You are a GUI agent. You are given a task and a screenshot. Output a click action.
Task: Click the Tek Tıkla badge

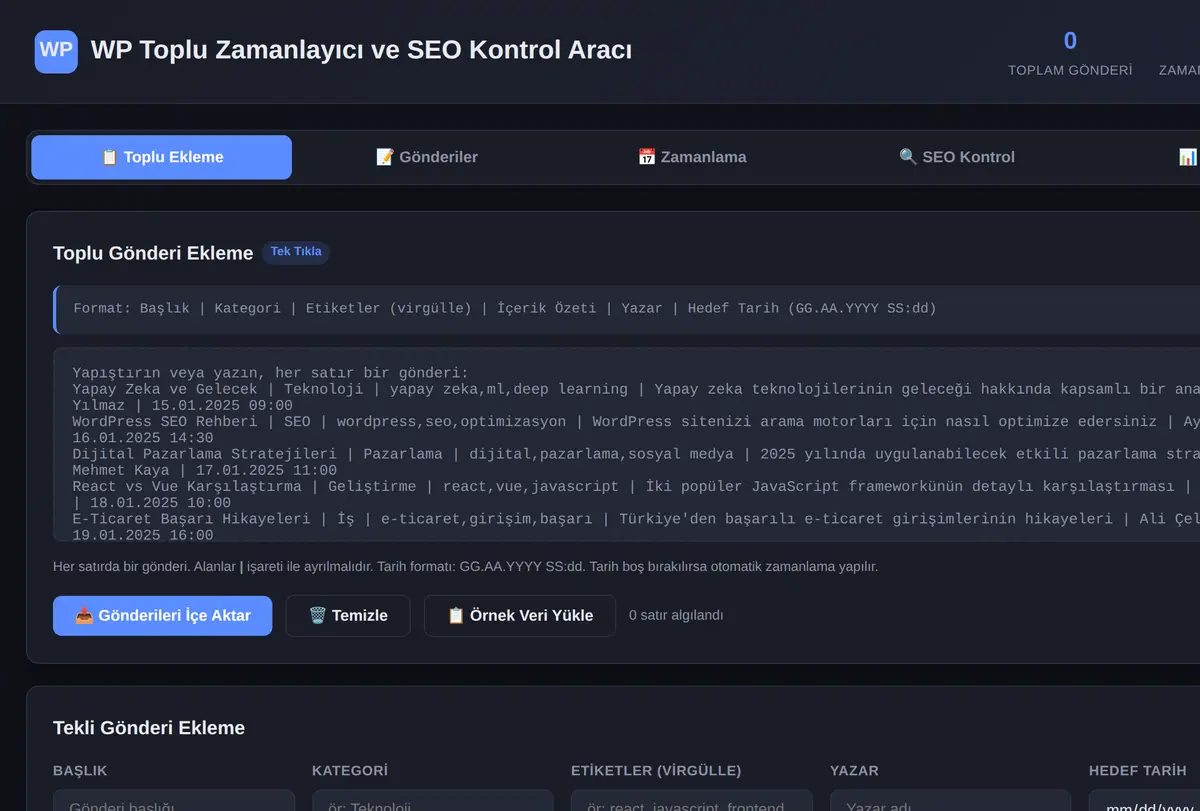tap(296, 252)
